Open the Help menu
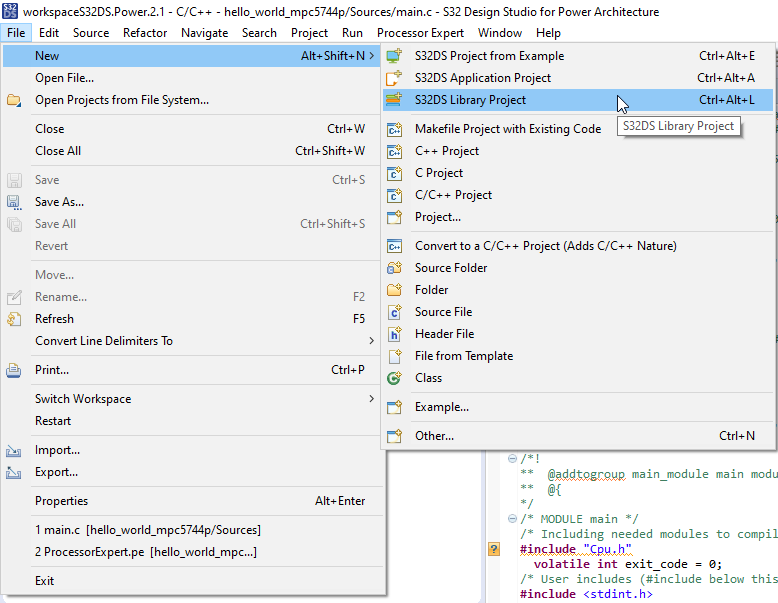 pyautogui.click(x=548, y=33)
